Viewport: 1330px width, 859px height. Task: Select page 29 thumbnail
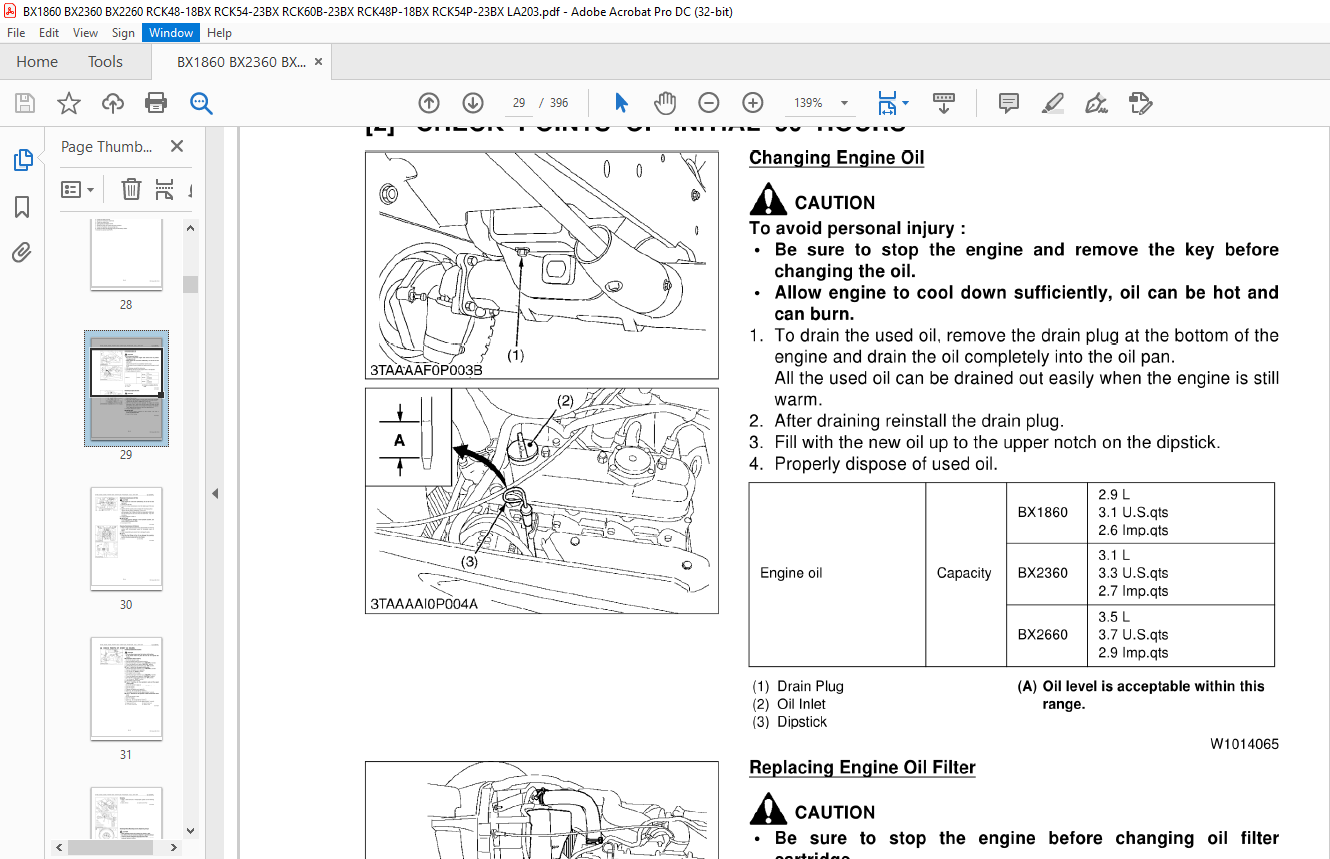click(x=126, y=388)
